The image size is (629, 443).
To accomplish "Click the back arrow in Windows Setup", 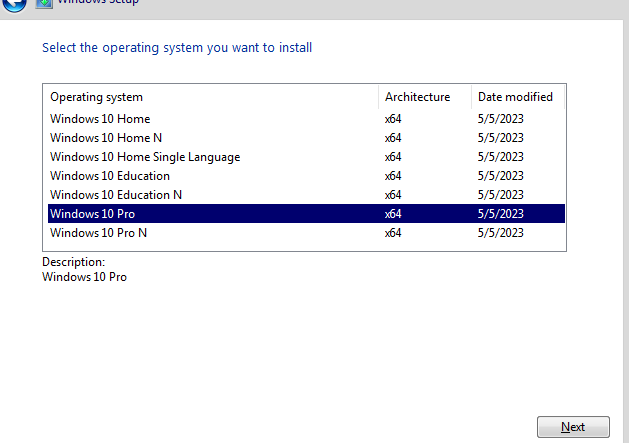I will click(x=14, y=4).
